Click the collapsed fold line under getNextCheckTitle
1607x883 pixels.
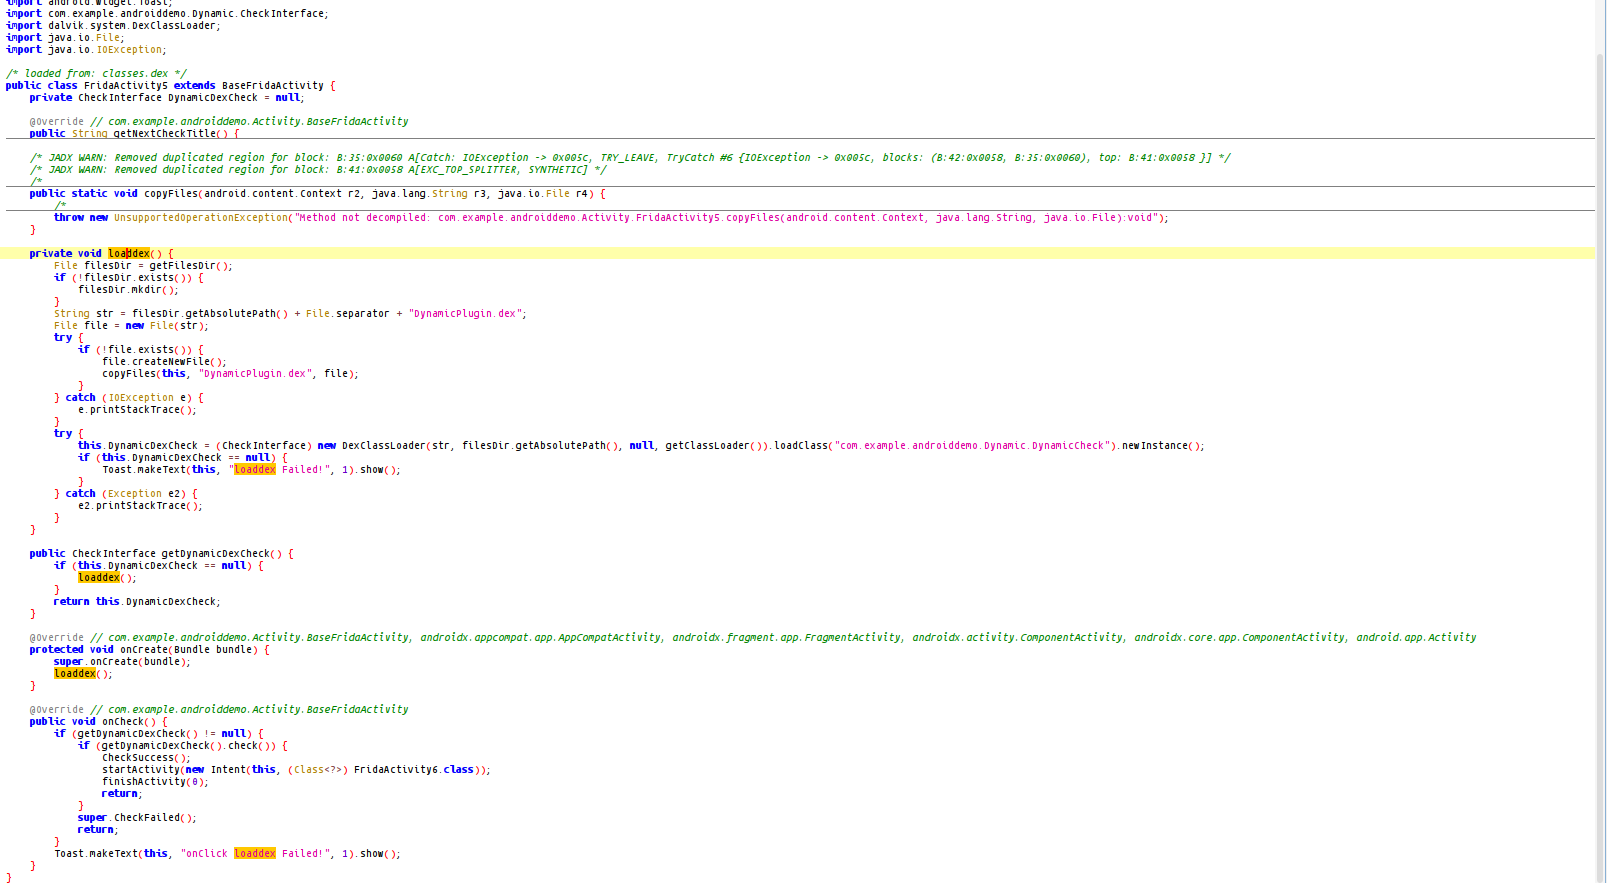click(x=800, y=139)
